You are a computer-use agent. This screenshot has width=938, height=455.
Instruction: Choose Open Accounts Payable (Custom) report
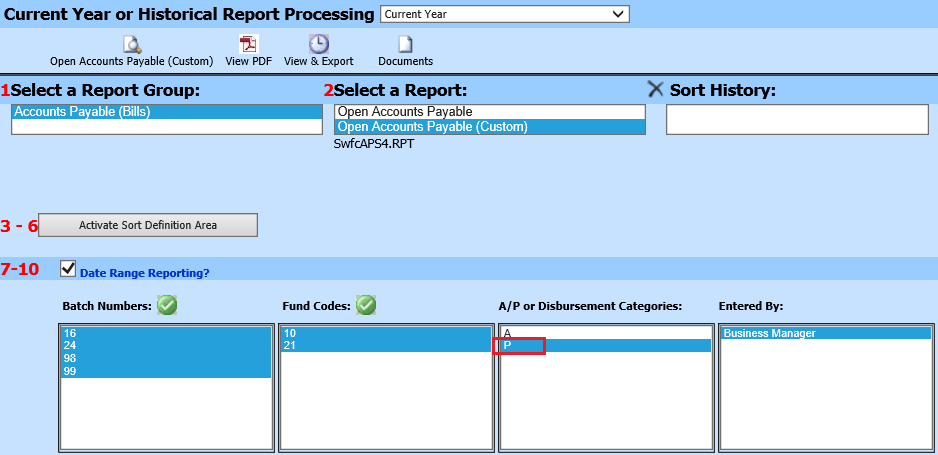pos(489,127)
